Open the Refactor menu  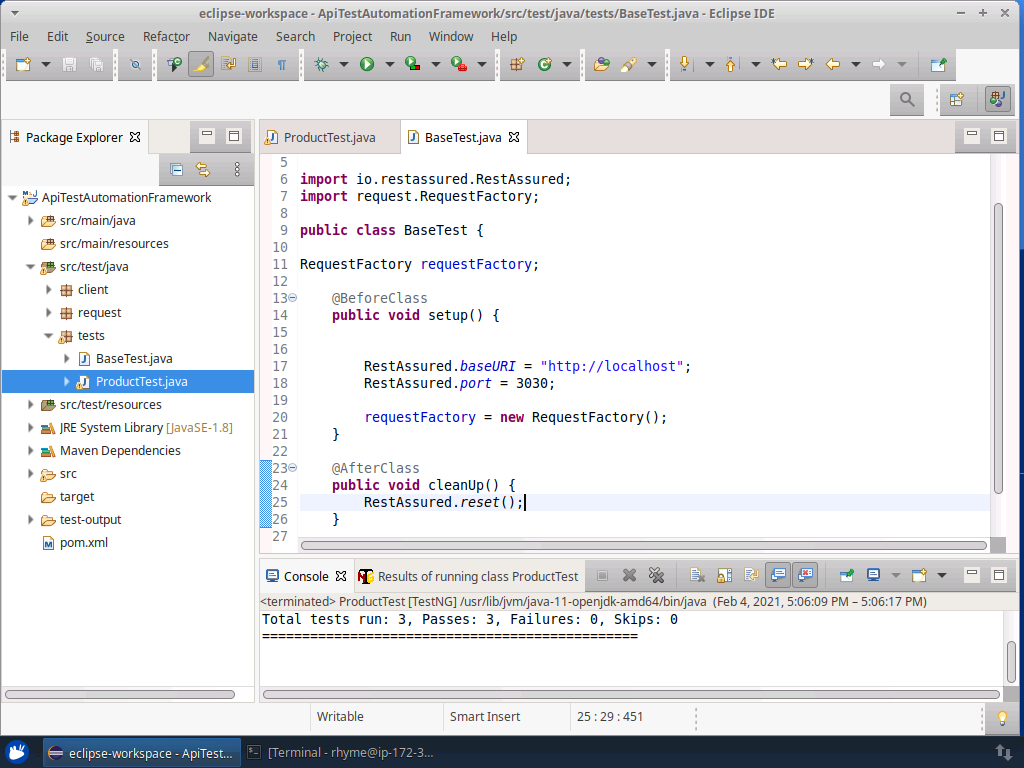(166, 36)
